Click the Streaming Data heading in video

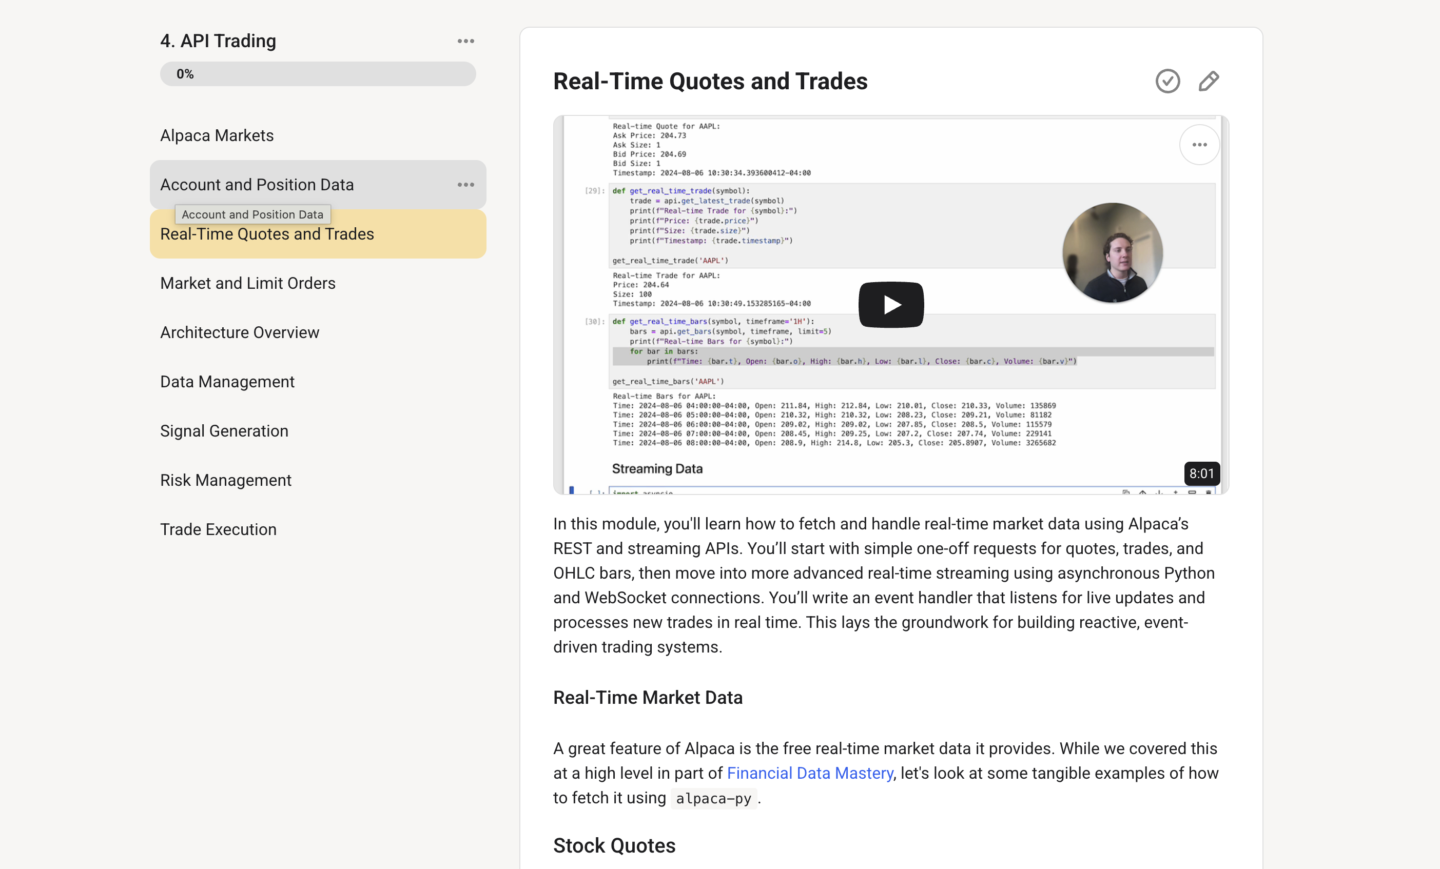pos(657,469)
